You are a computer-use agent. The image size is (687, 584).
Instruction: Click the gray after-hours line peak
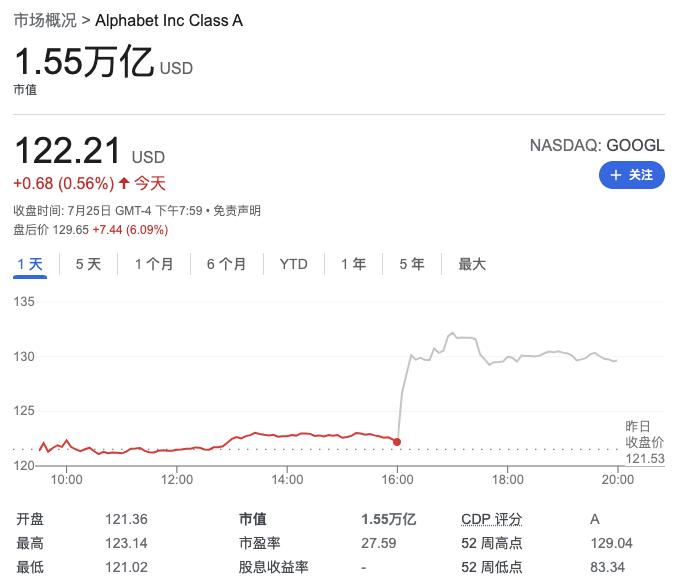(x=452, y=333)
